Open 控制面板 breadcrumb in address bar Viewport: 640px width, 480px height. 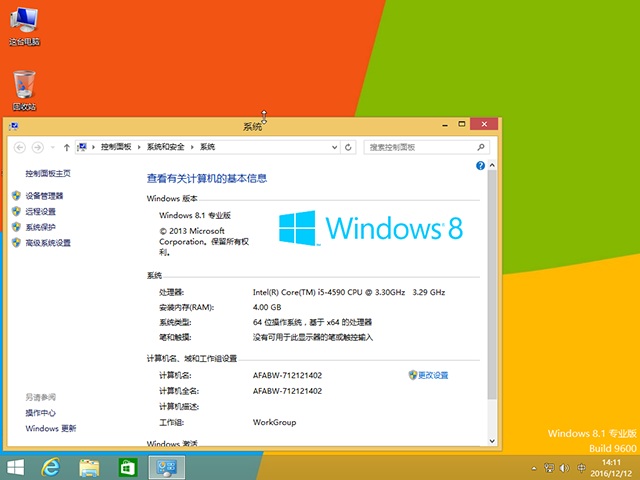(116, 147)
